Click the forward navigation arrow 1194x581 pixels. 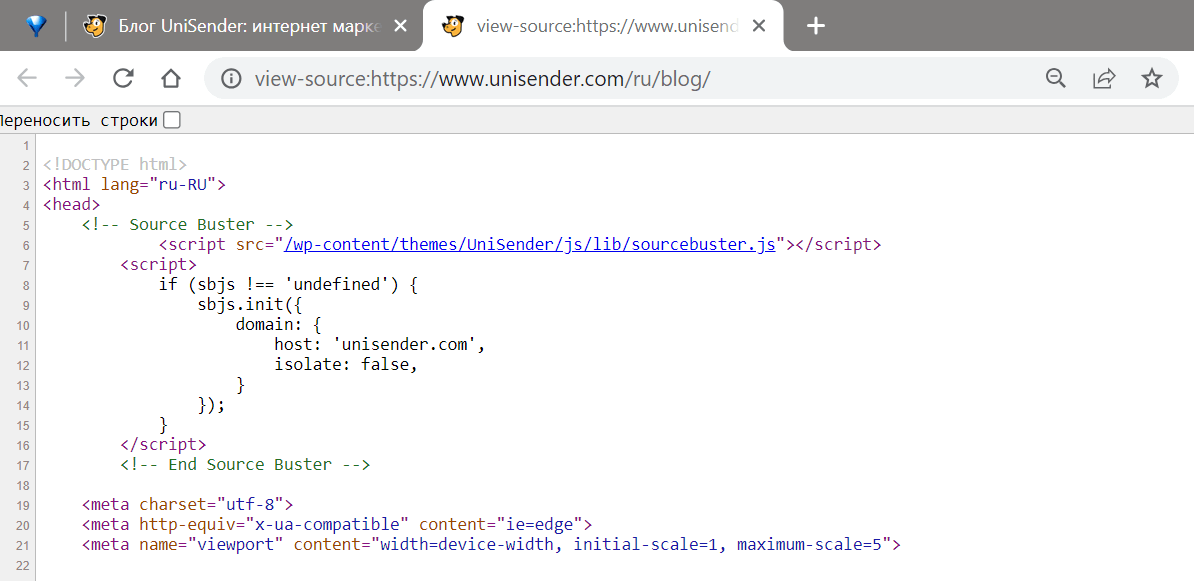click(75, 78)
